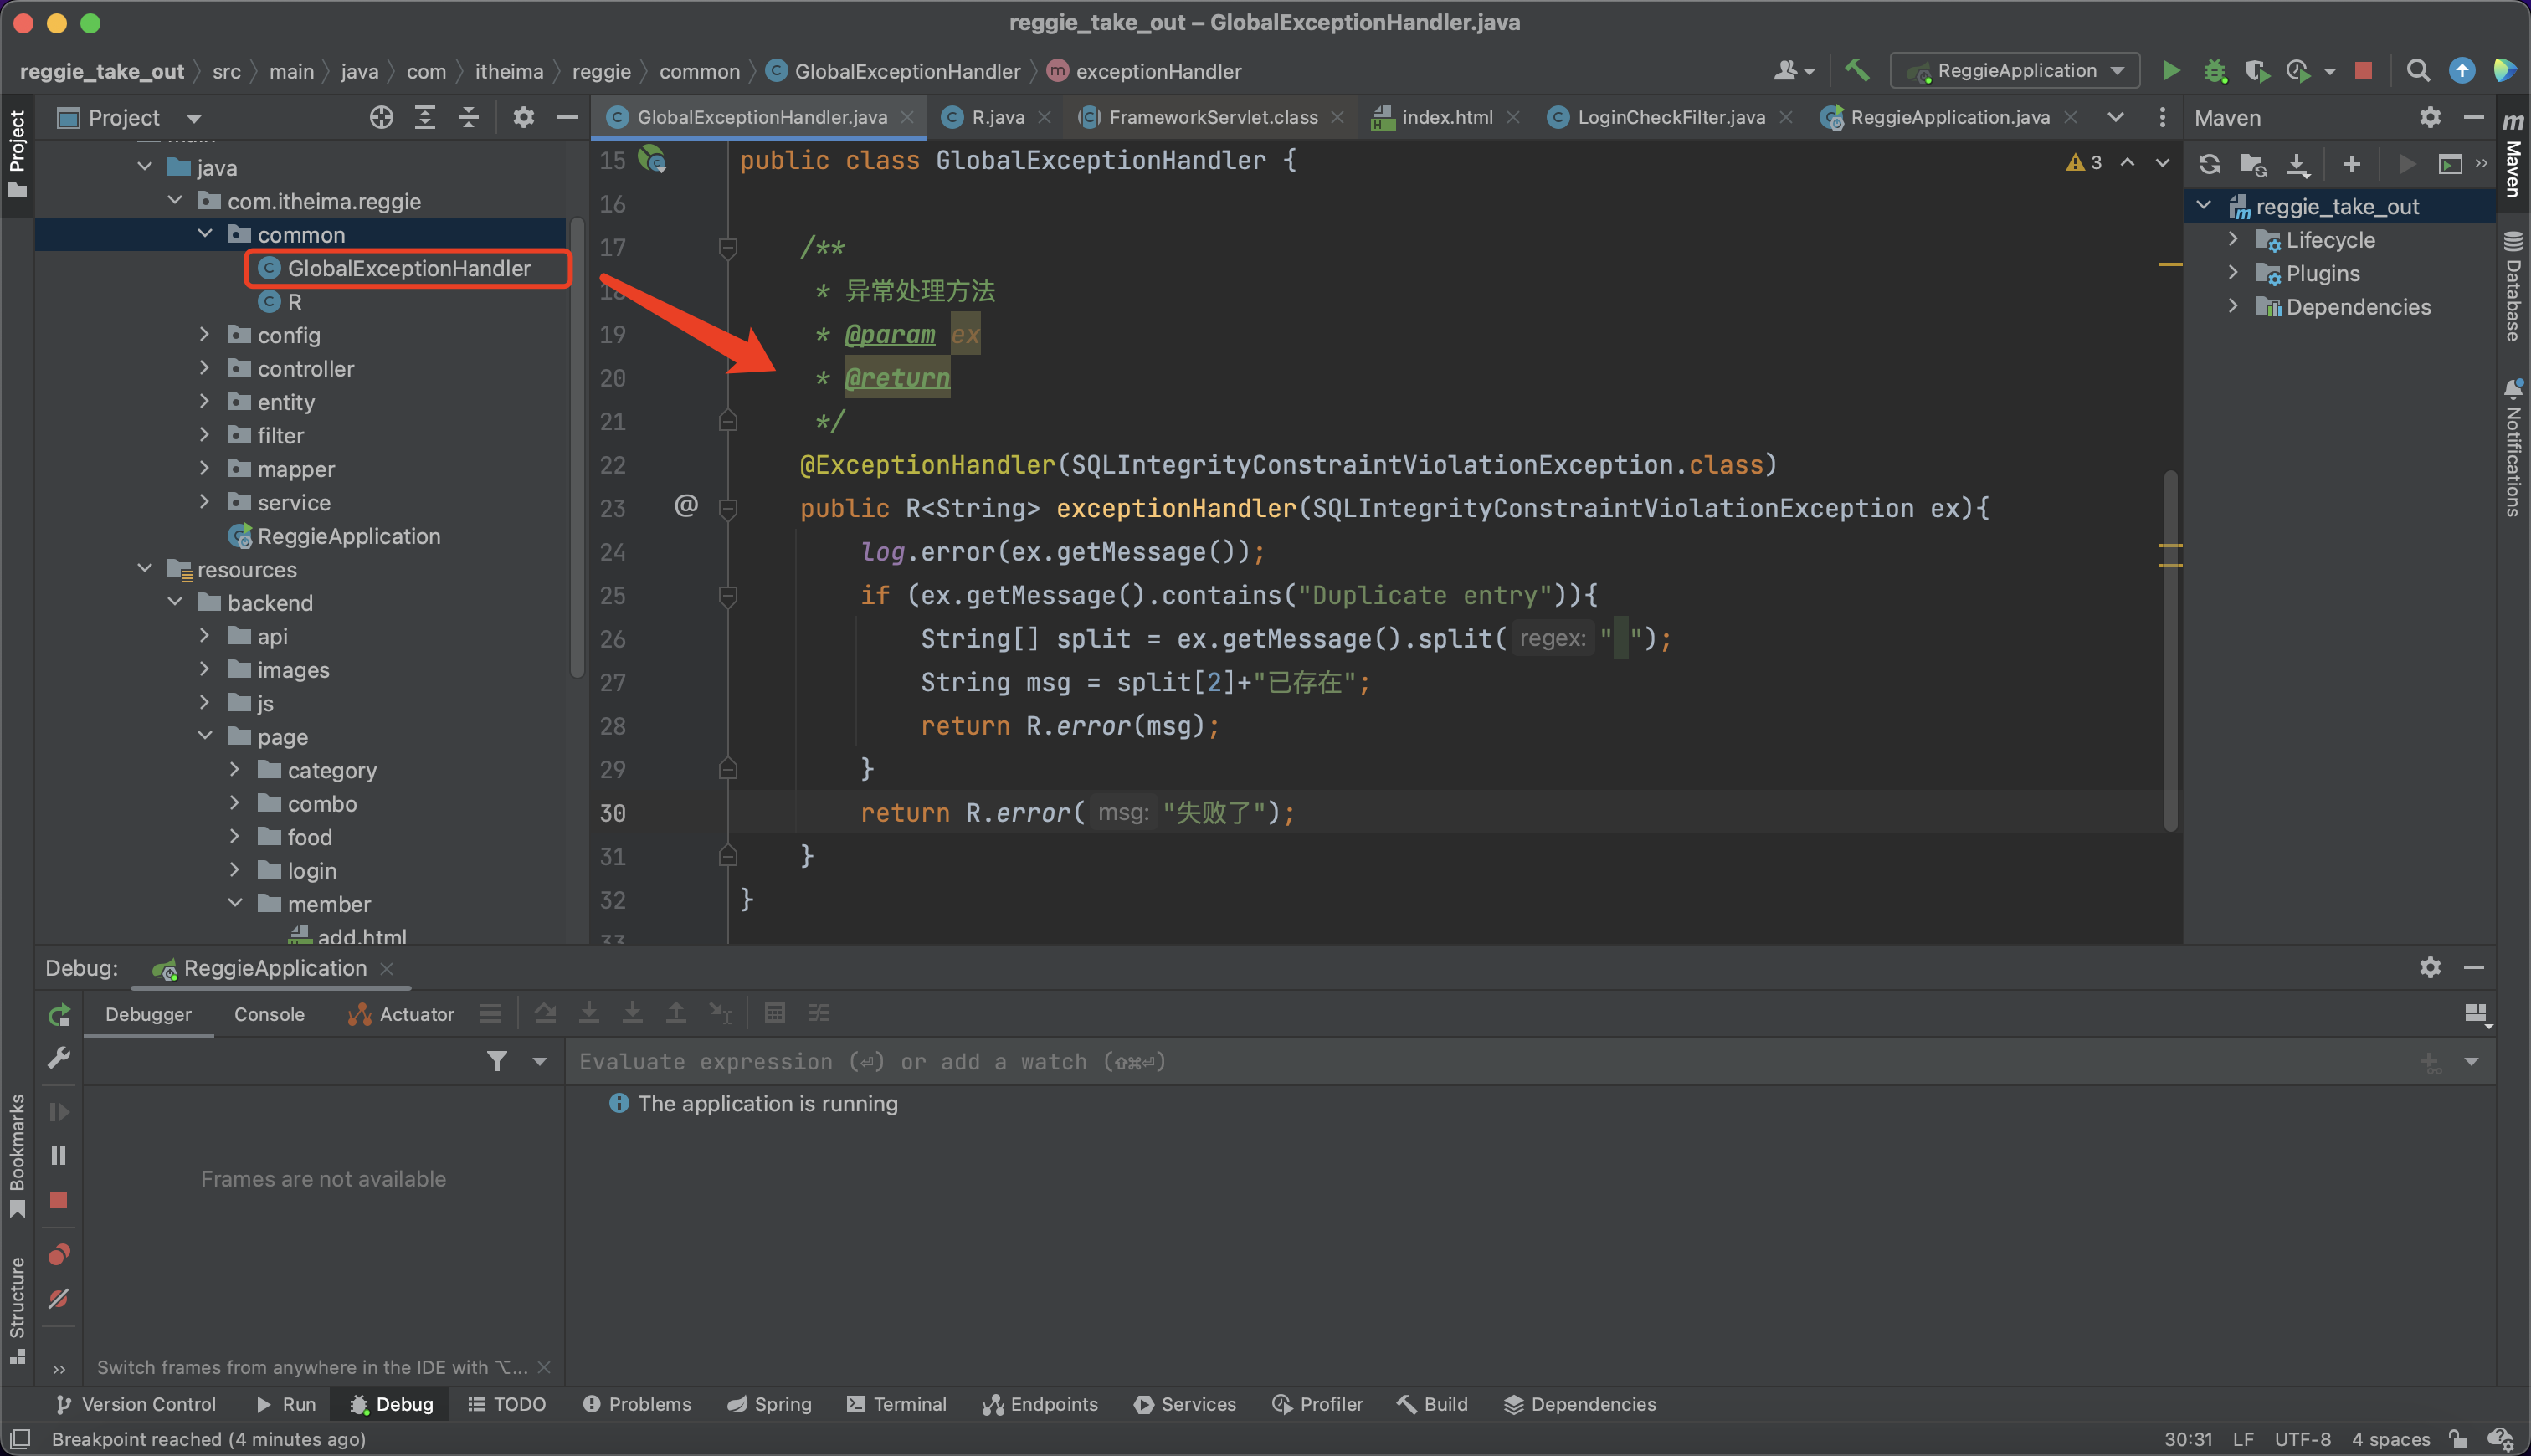Click the Build hammer icon

coord(1857,70)
